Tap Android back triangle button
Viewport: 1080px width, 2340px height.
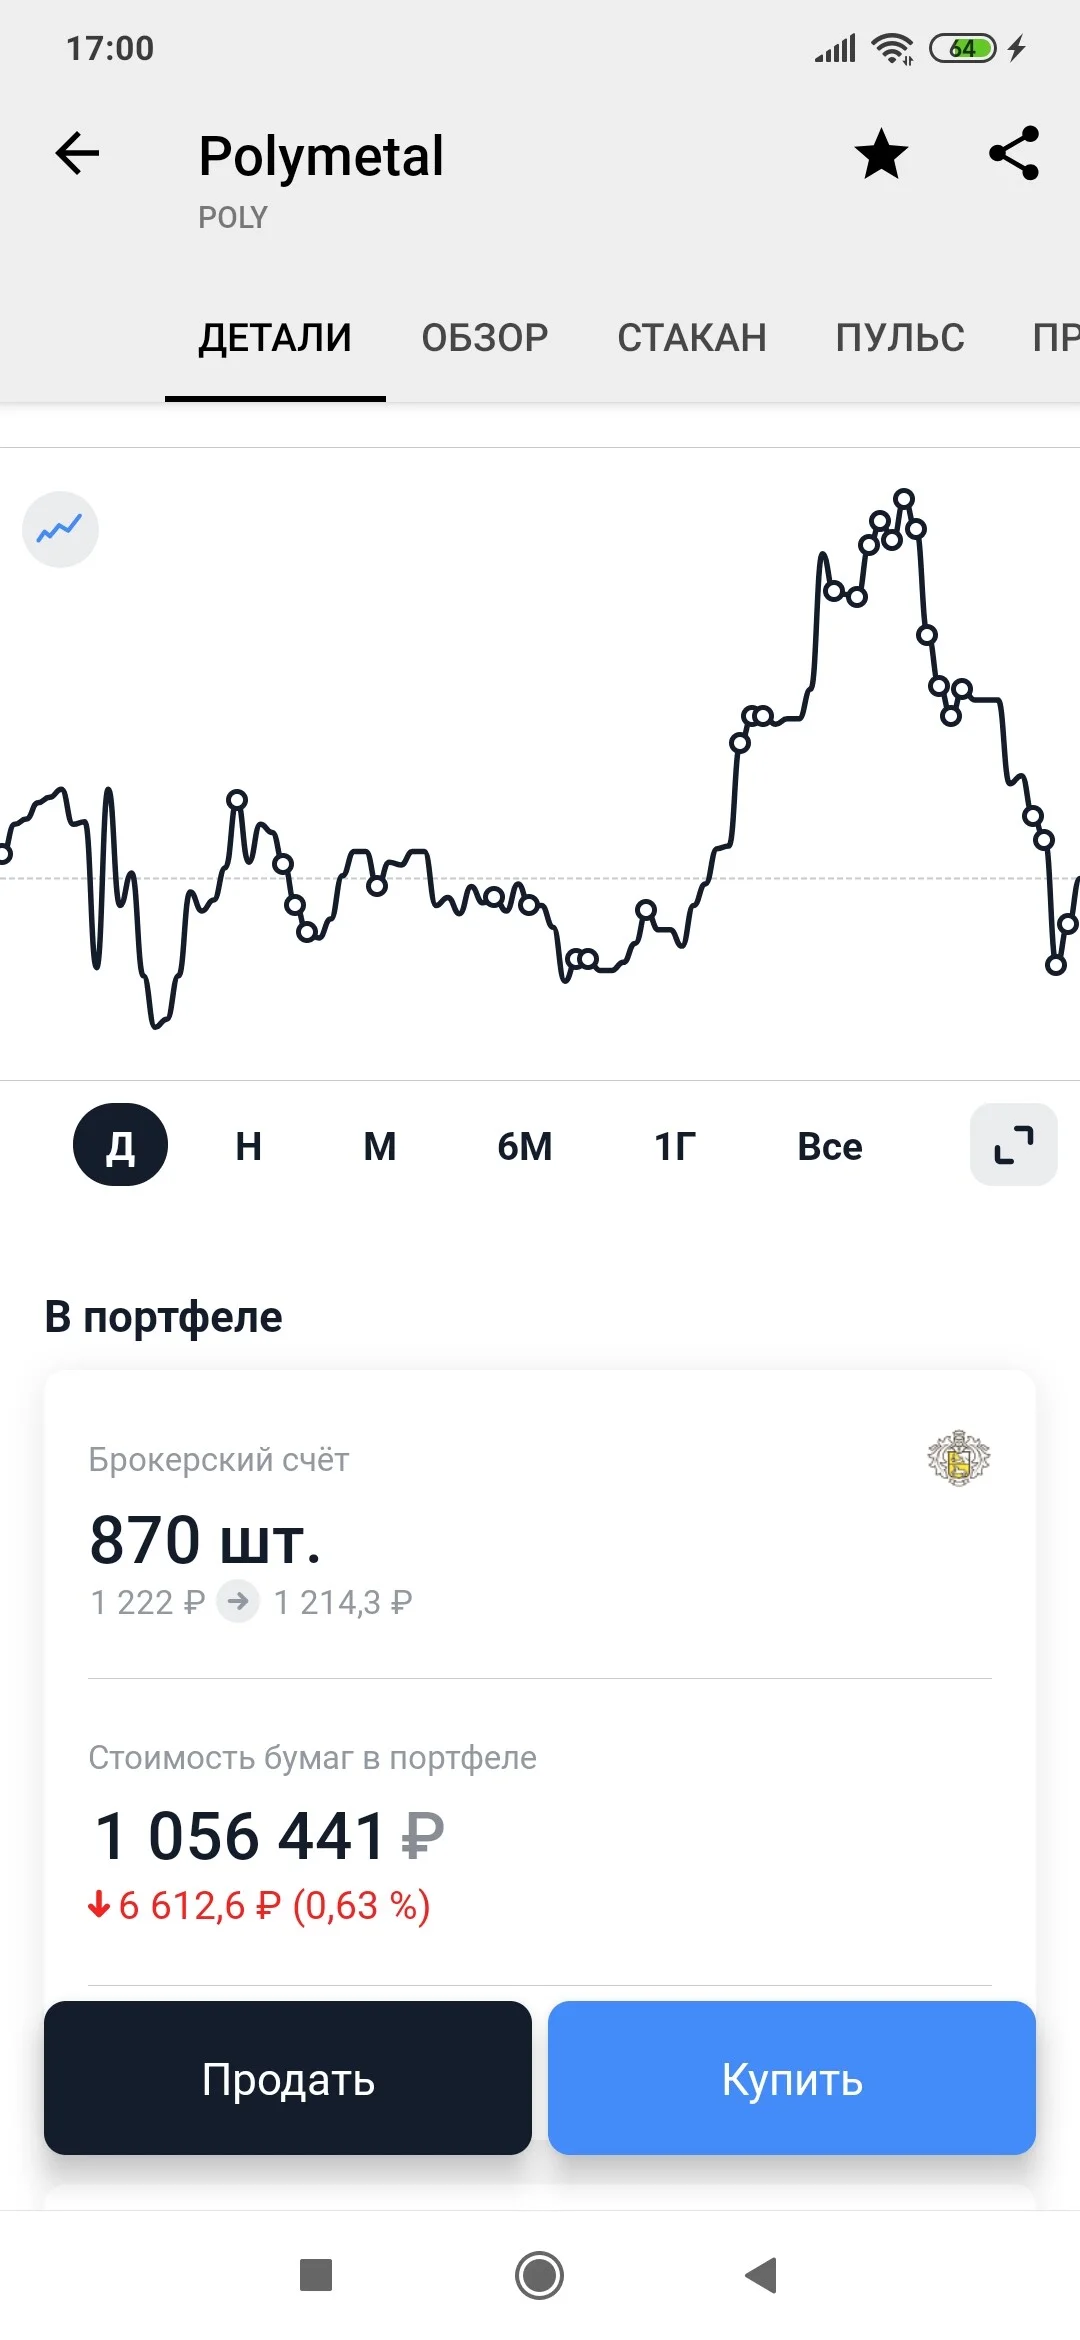pos(761,2275)
